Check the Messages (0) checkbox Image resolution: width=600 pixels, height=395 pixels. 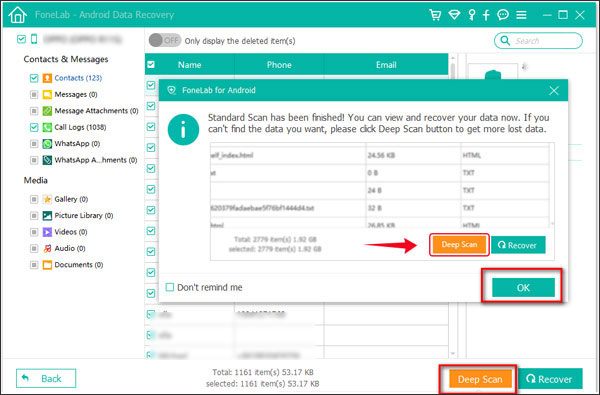(x=34, y=95)
